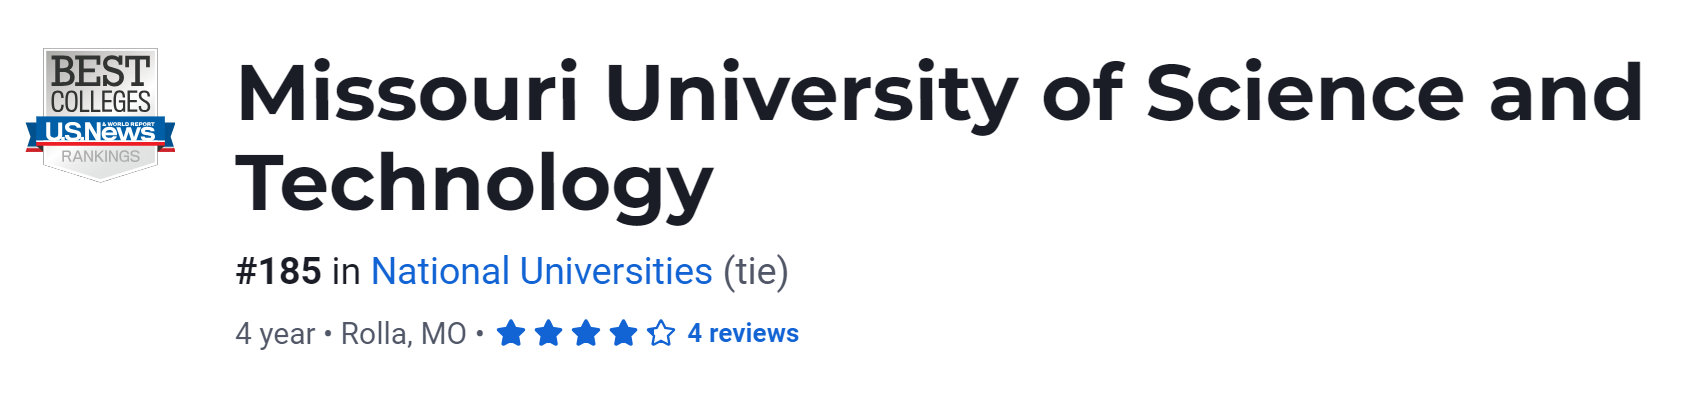This screenshot has width=1686, height=403.
Task: Click the Rolla, MO location text
Action: [403, 333]
